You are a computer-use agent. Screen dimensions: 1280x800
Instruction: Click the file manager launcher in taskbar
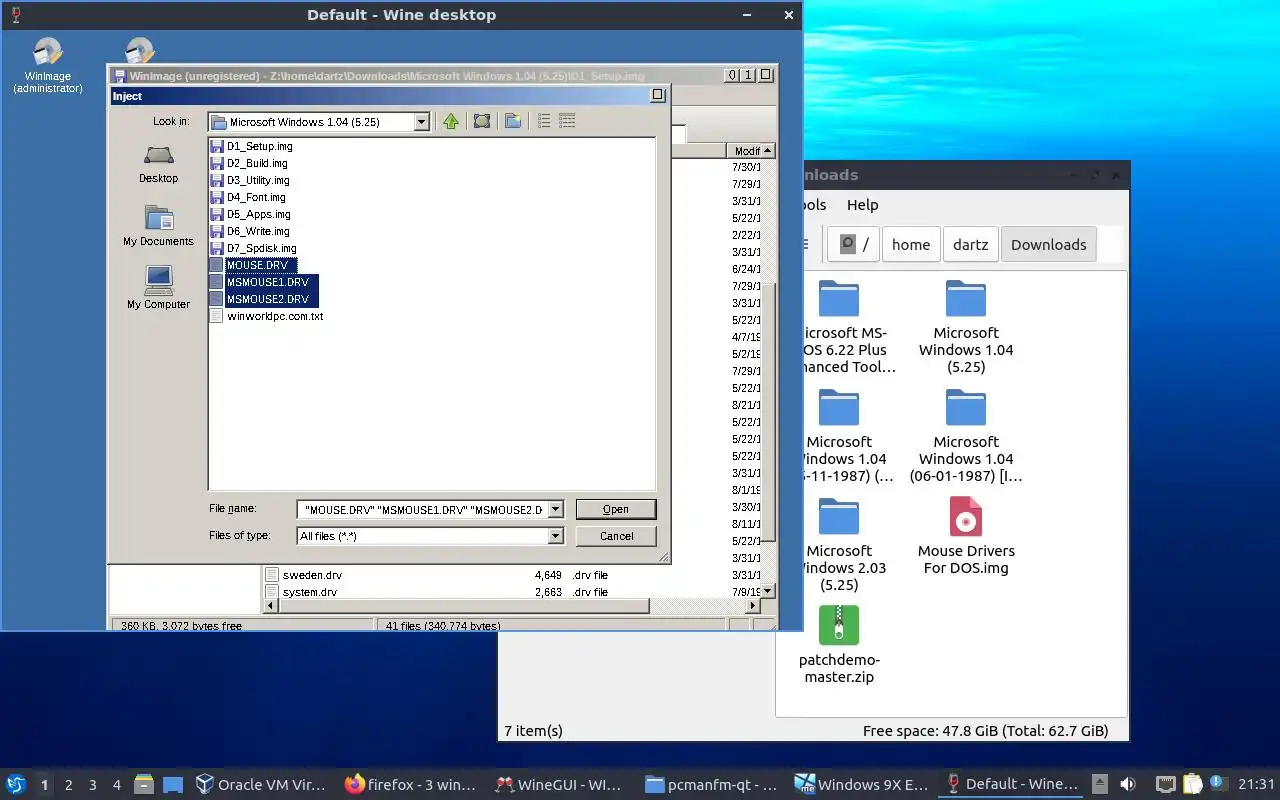144,785
